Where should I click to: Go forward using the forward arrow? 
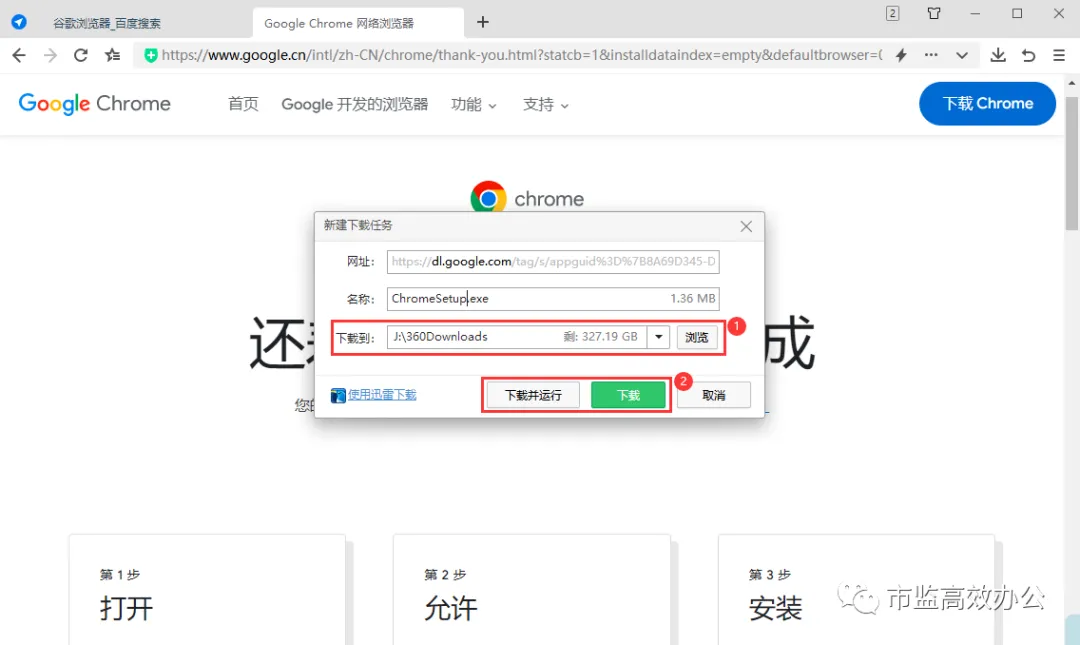(50, 55)
